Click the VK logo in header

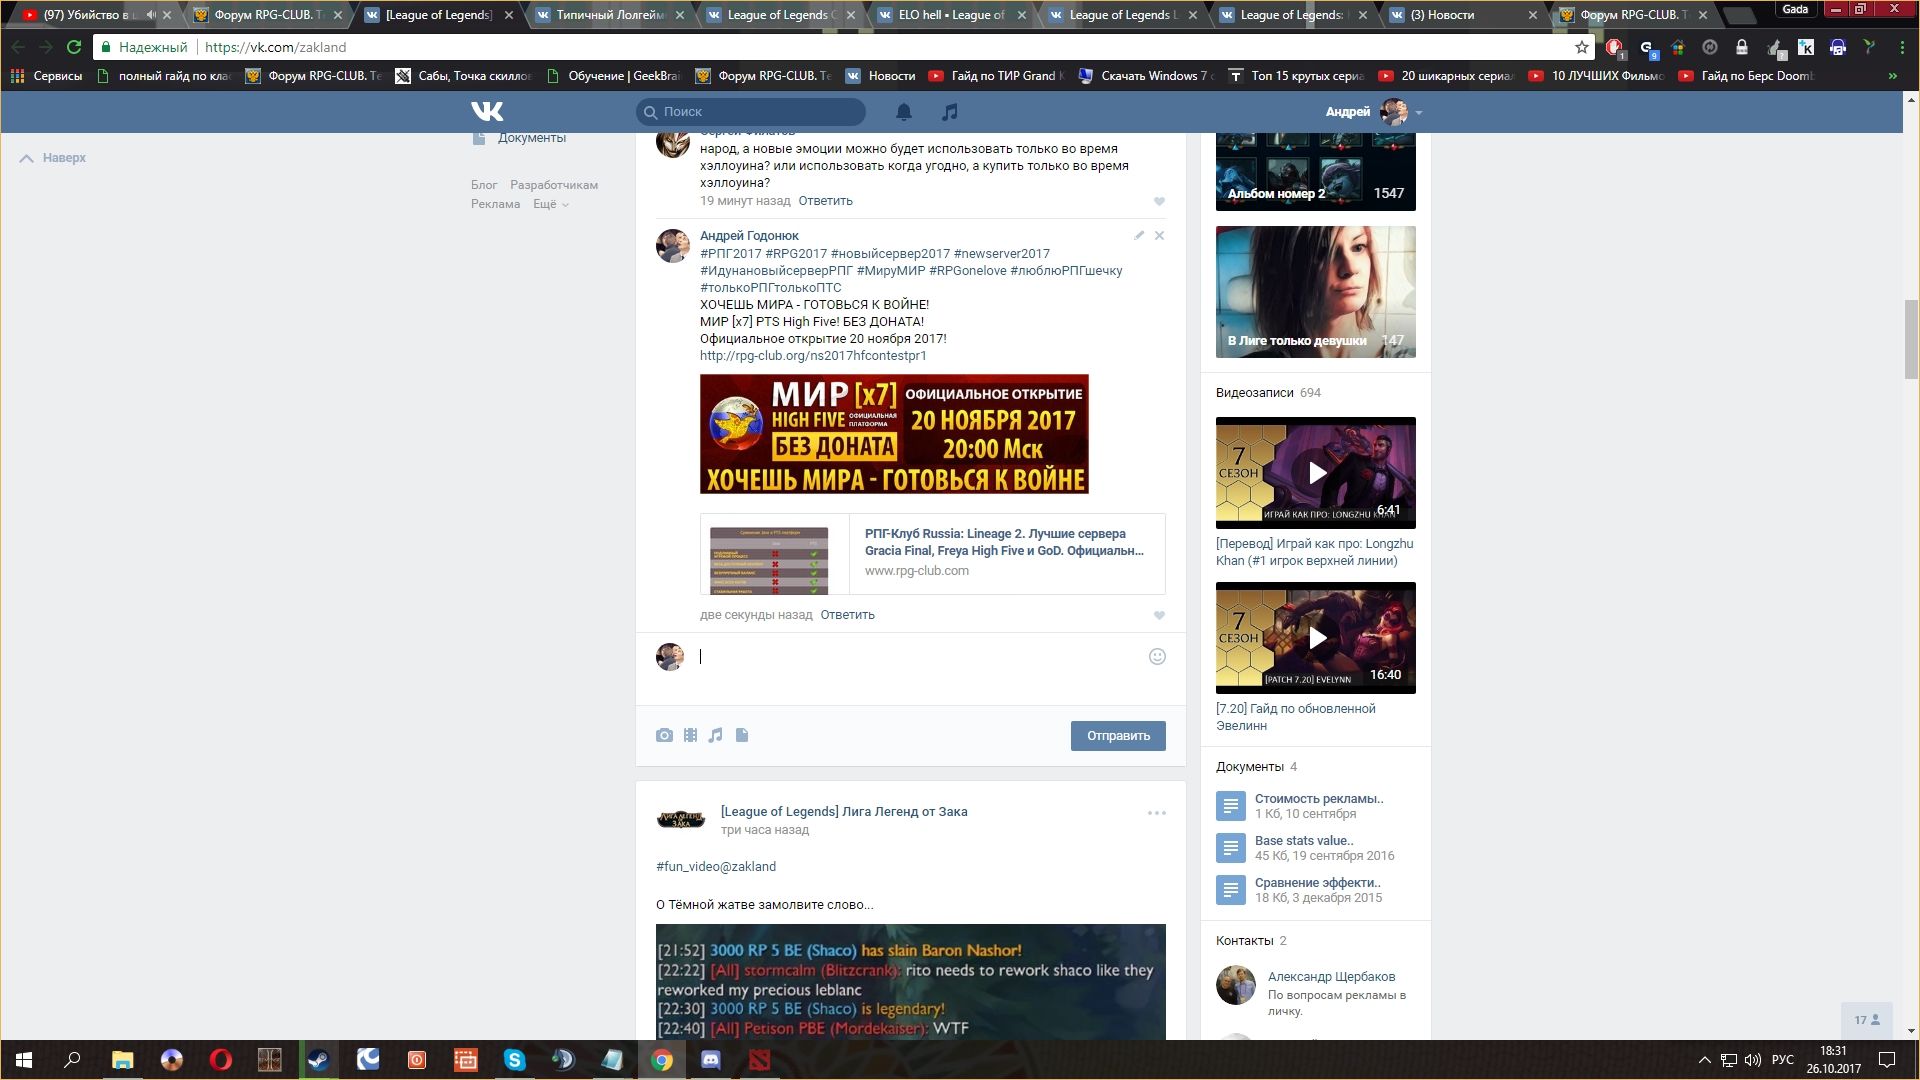pos(487,111)
